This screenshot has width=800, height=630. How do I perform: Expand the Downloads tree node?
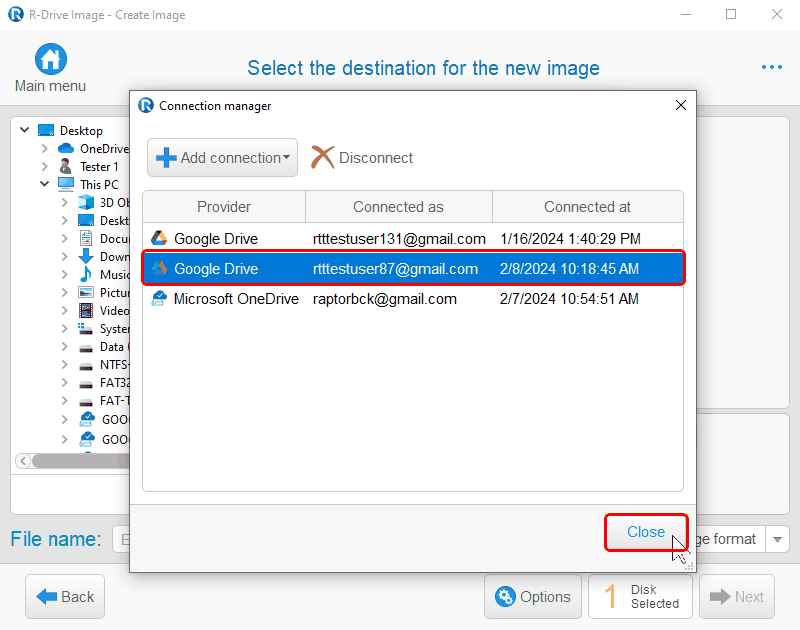click(x=64, y=256)
